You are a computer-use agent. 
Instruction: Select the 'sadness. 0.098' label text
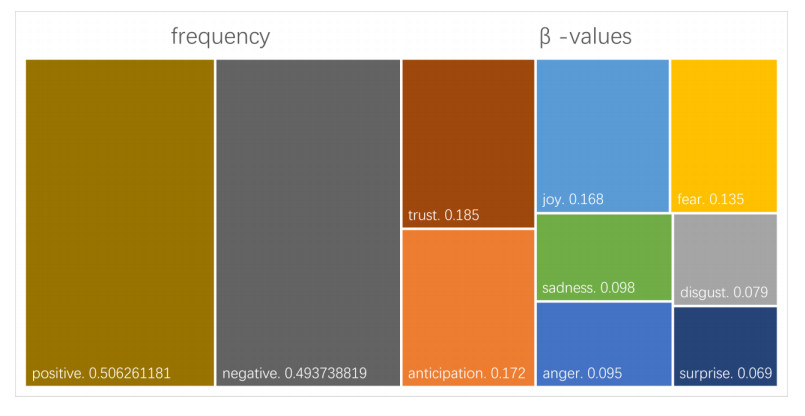point(588,288)
